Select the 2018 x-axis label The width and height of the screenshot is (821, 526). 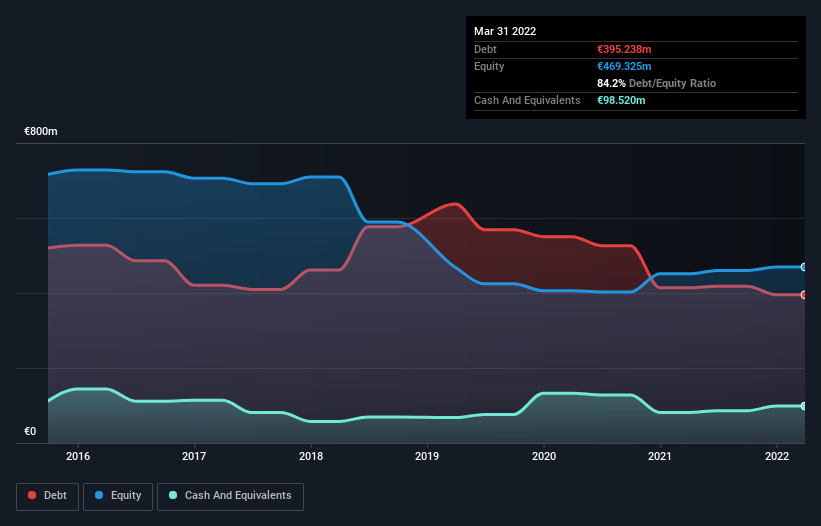311,456
